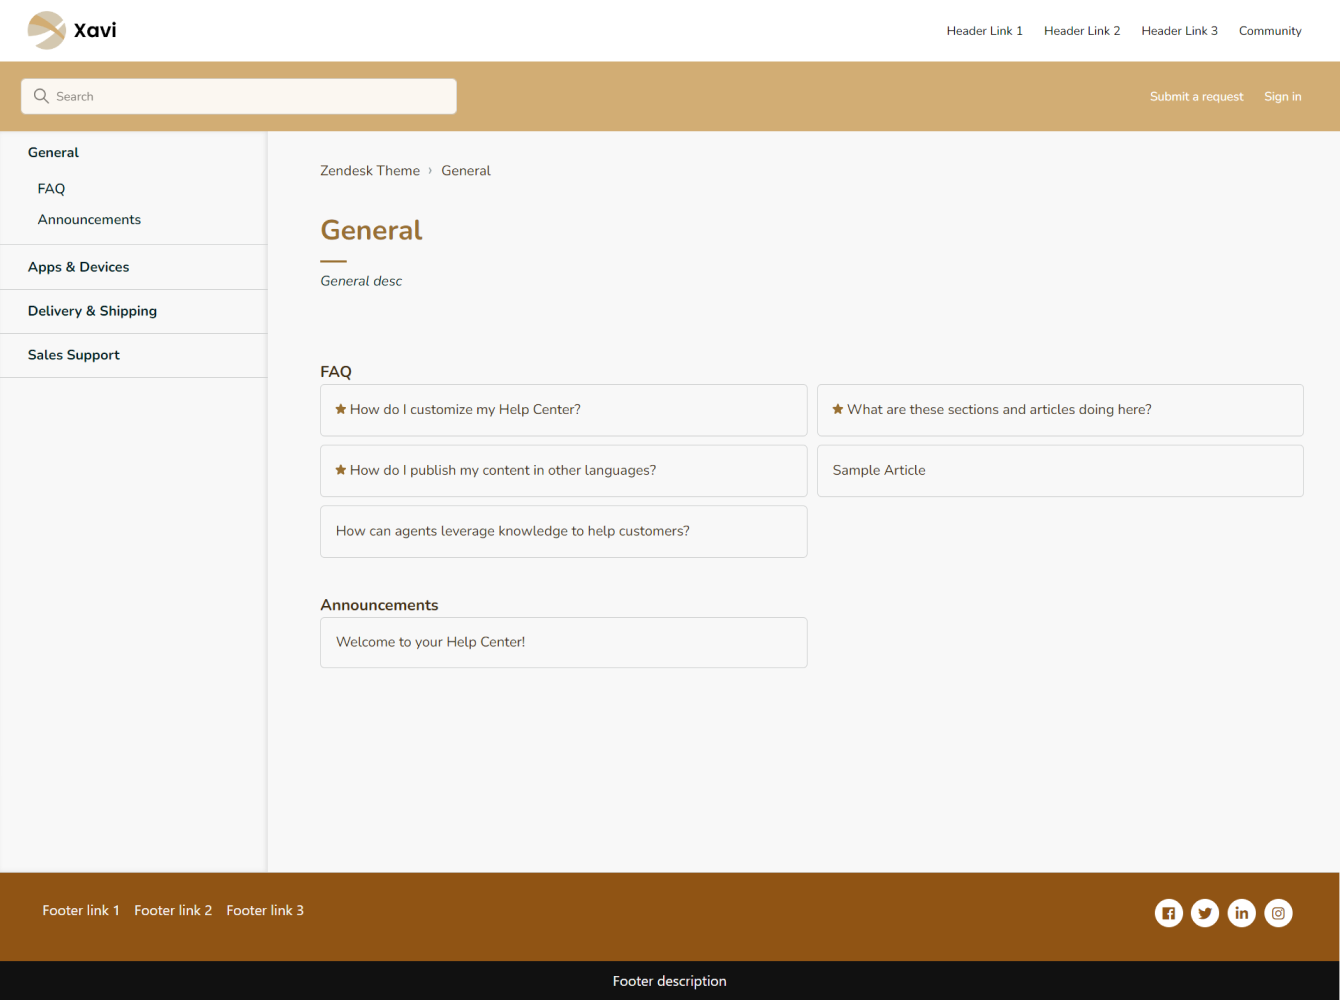This screenshot has width=1340, height=1000.
Task: Select FAQ in the sidebar
Action: [x=51, y=189]
